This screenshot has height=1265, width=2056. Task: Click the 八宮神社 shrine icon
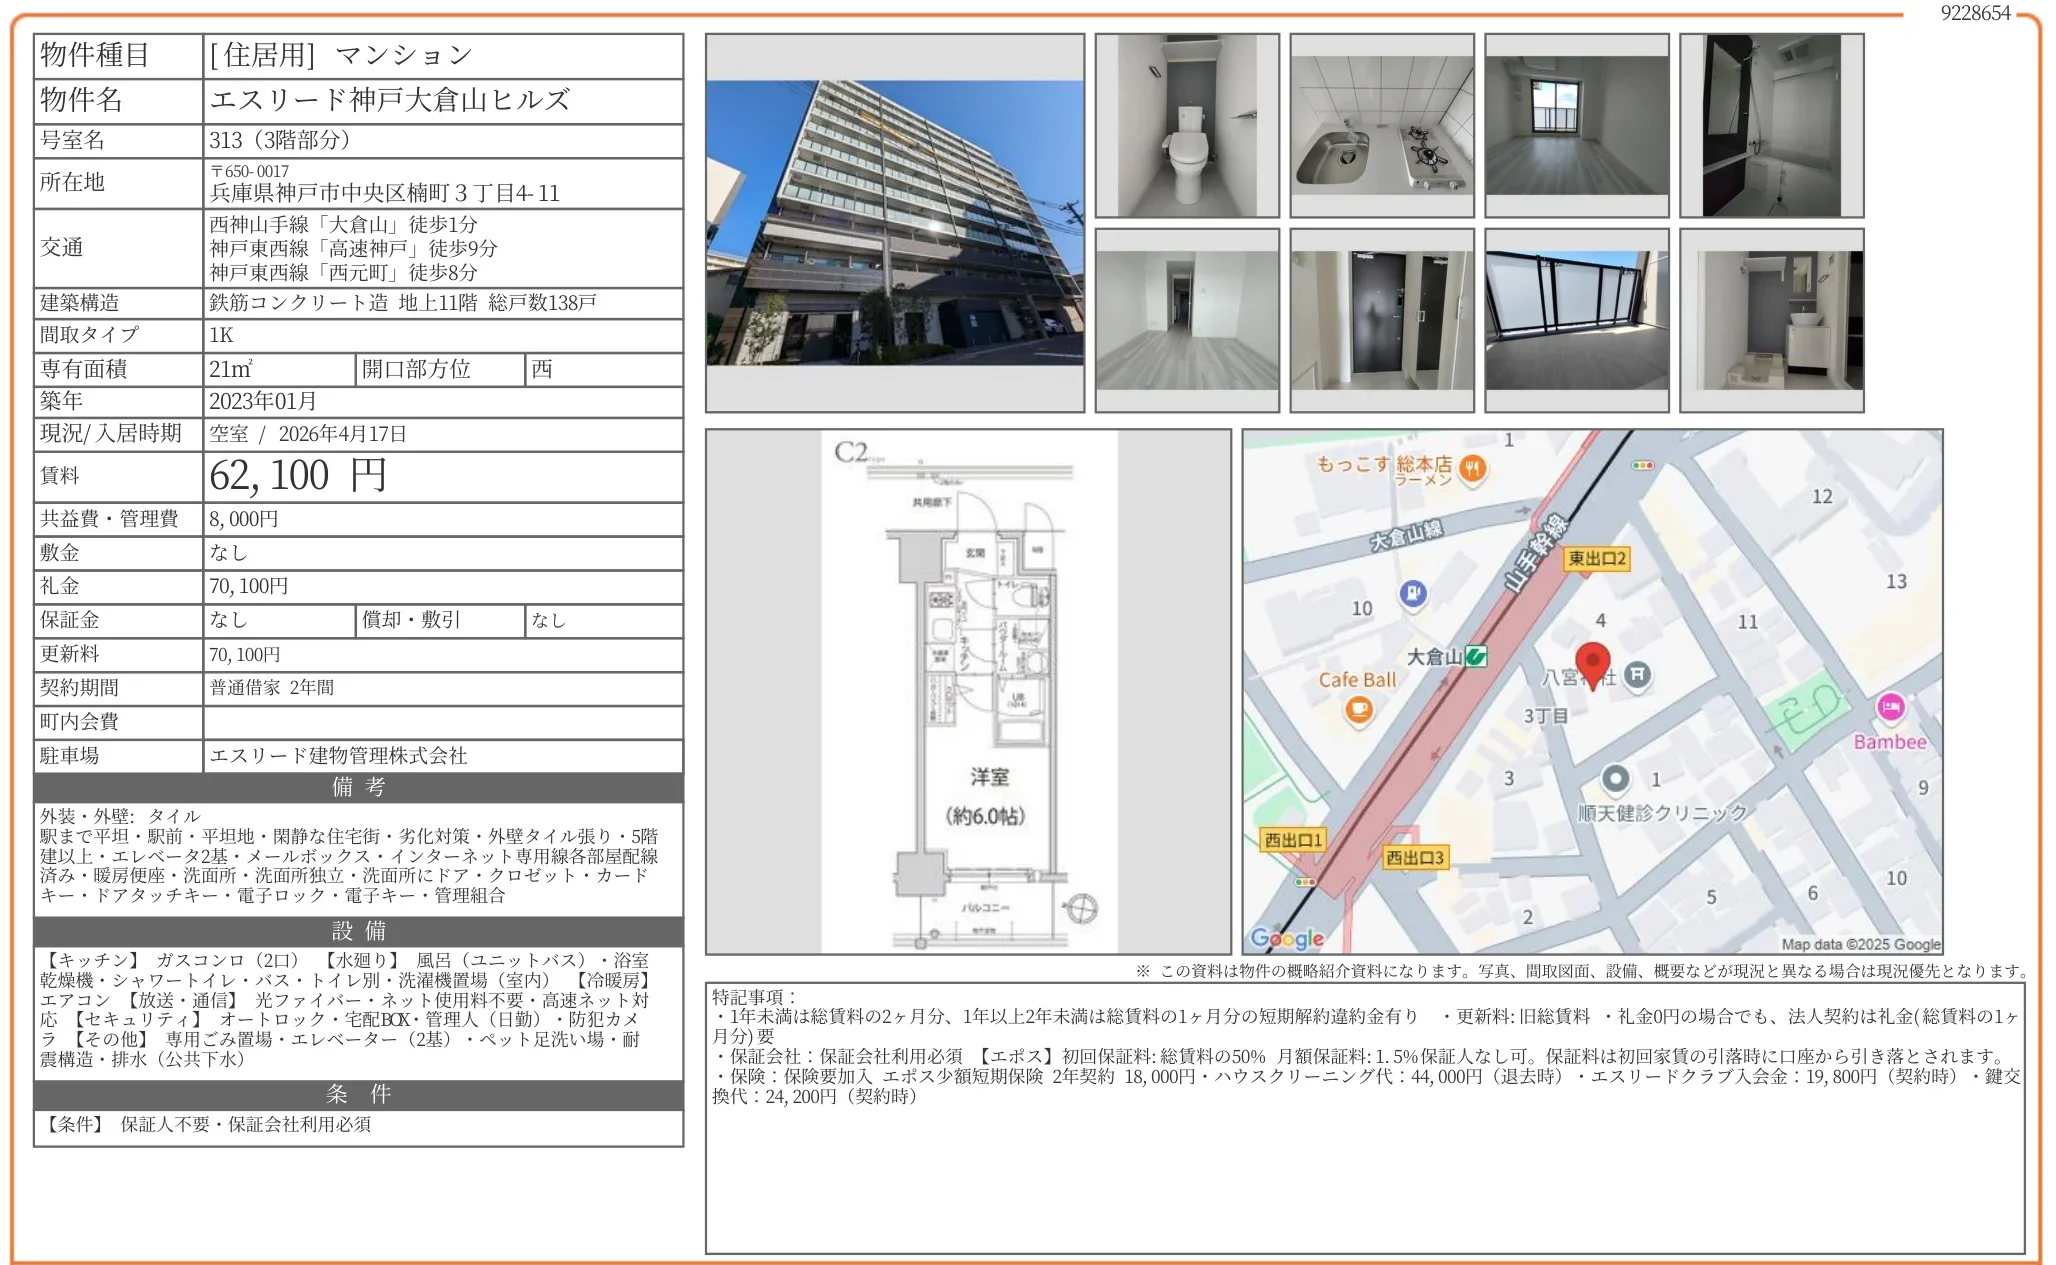click(x=1637, y=675)
